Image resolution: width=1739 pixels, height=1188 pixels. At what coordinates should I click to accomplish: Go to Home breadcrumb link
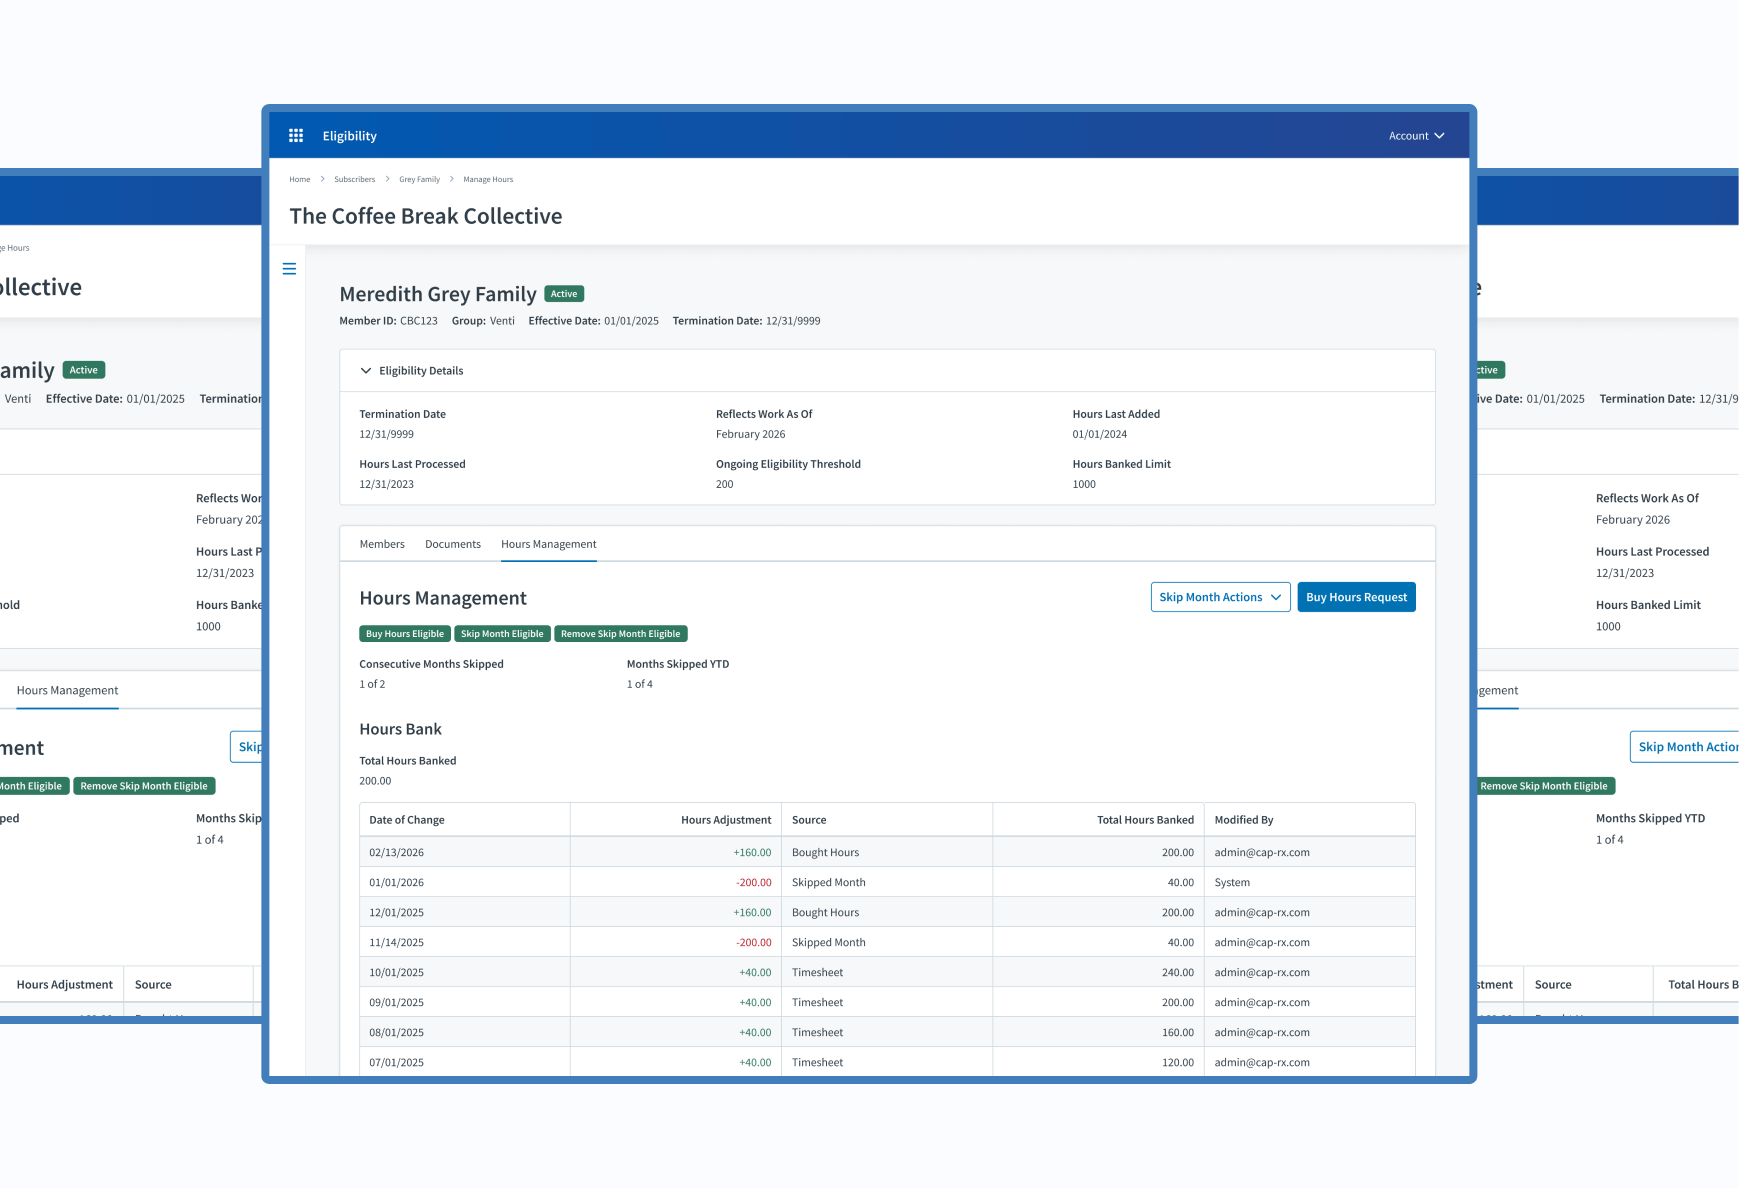pyautogui.click(x=300, y=180)
